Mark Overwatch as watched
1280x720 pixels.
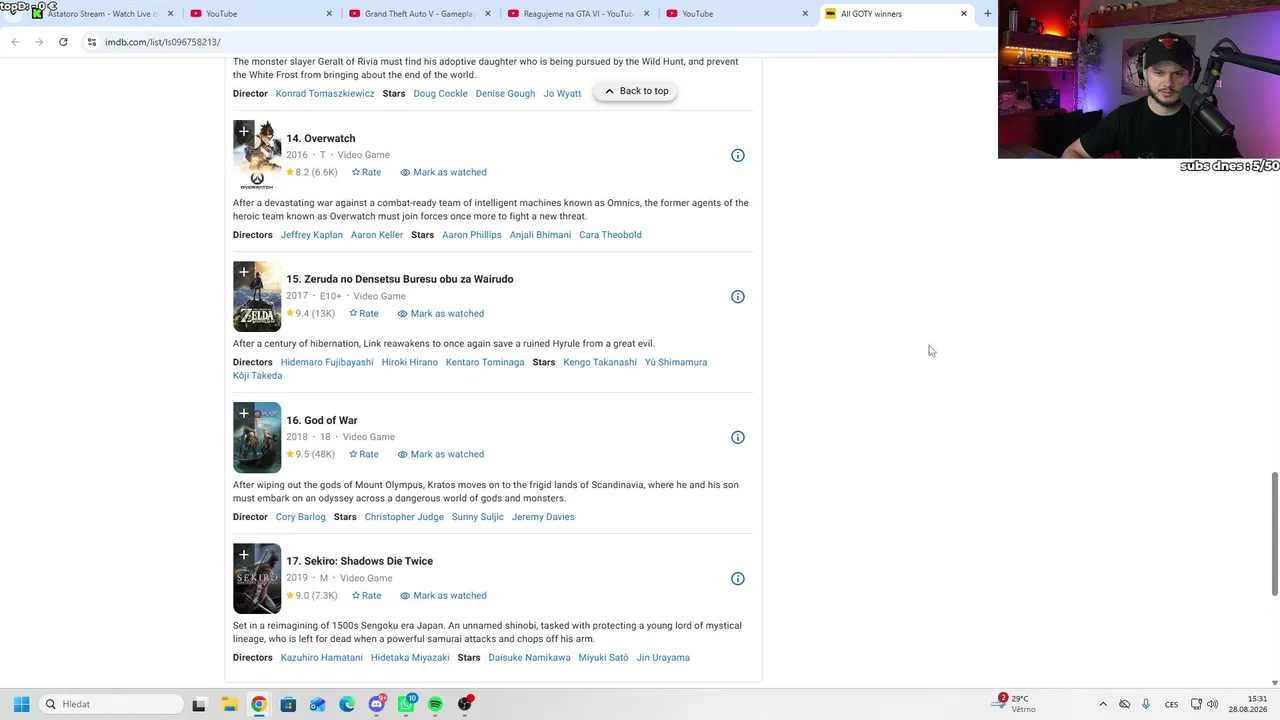[443, 172]
